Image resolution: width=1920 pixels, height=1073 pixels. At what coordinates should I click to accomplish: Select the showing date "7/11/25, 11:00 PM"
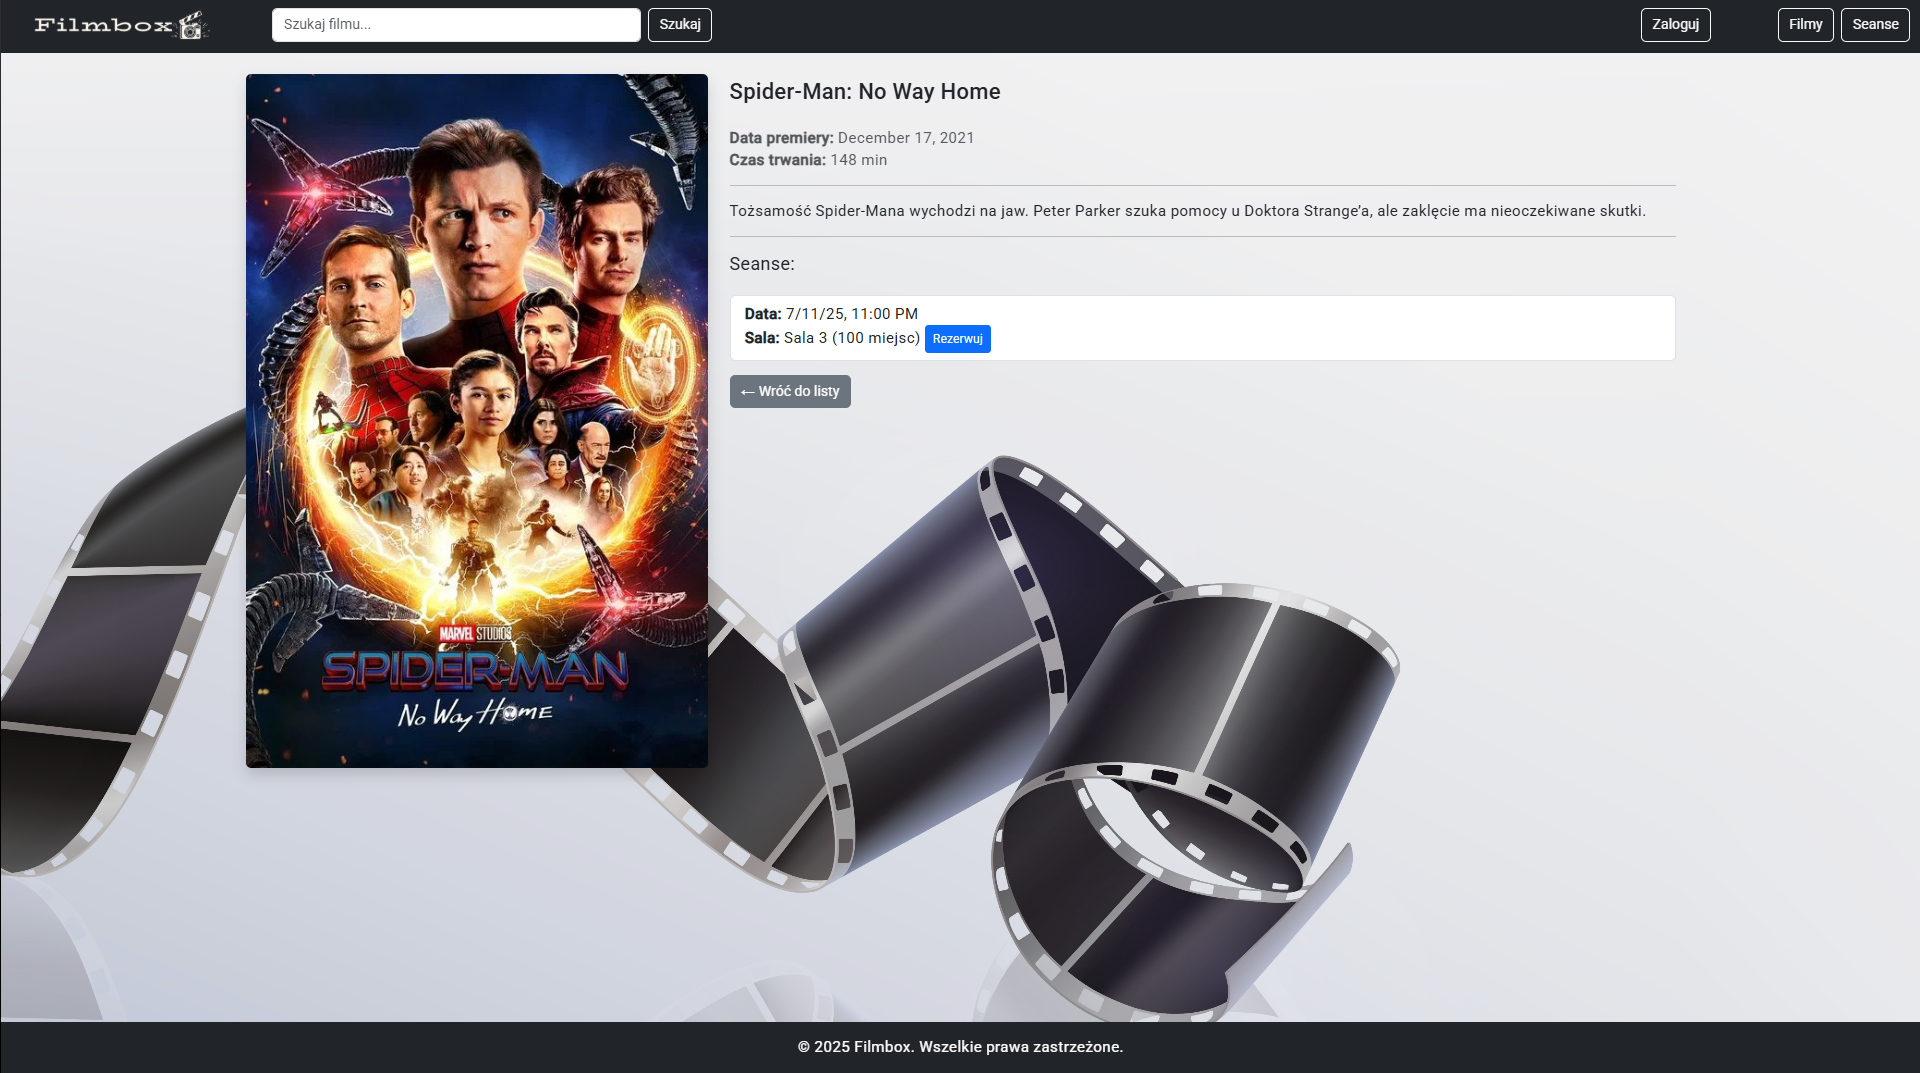(x=852, y=314)
